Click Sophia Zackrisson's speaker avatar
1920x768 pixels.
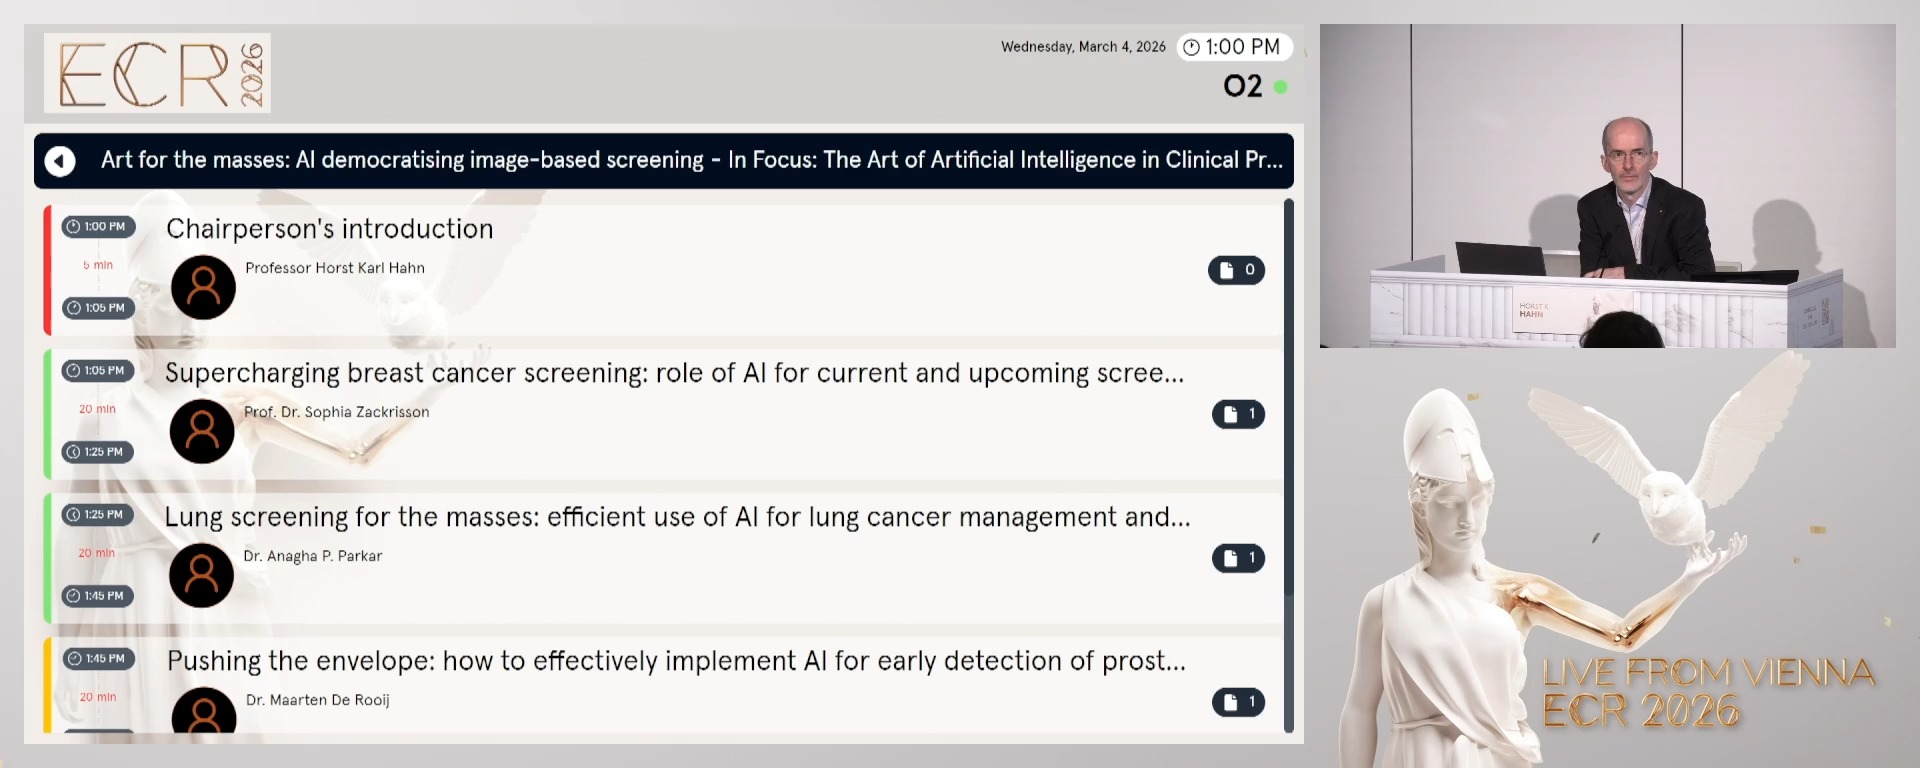(x=202, y=431)
